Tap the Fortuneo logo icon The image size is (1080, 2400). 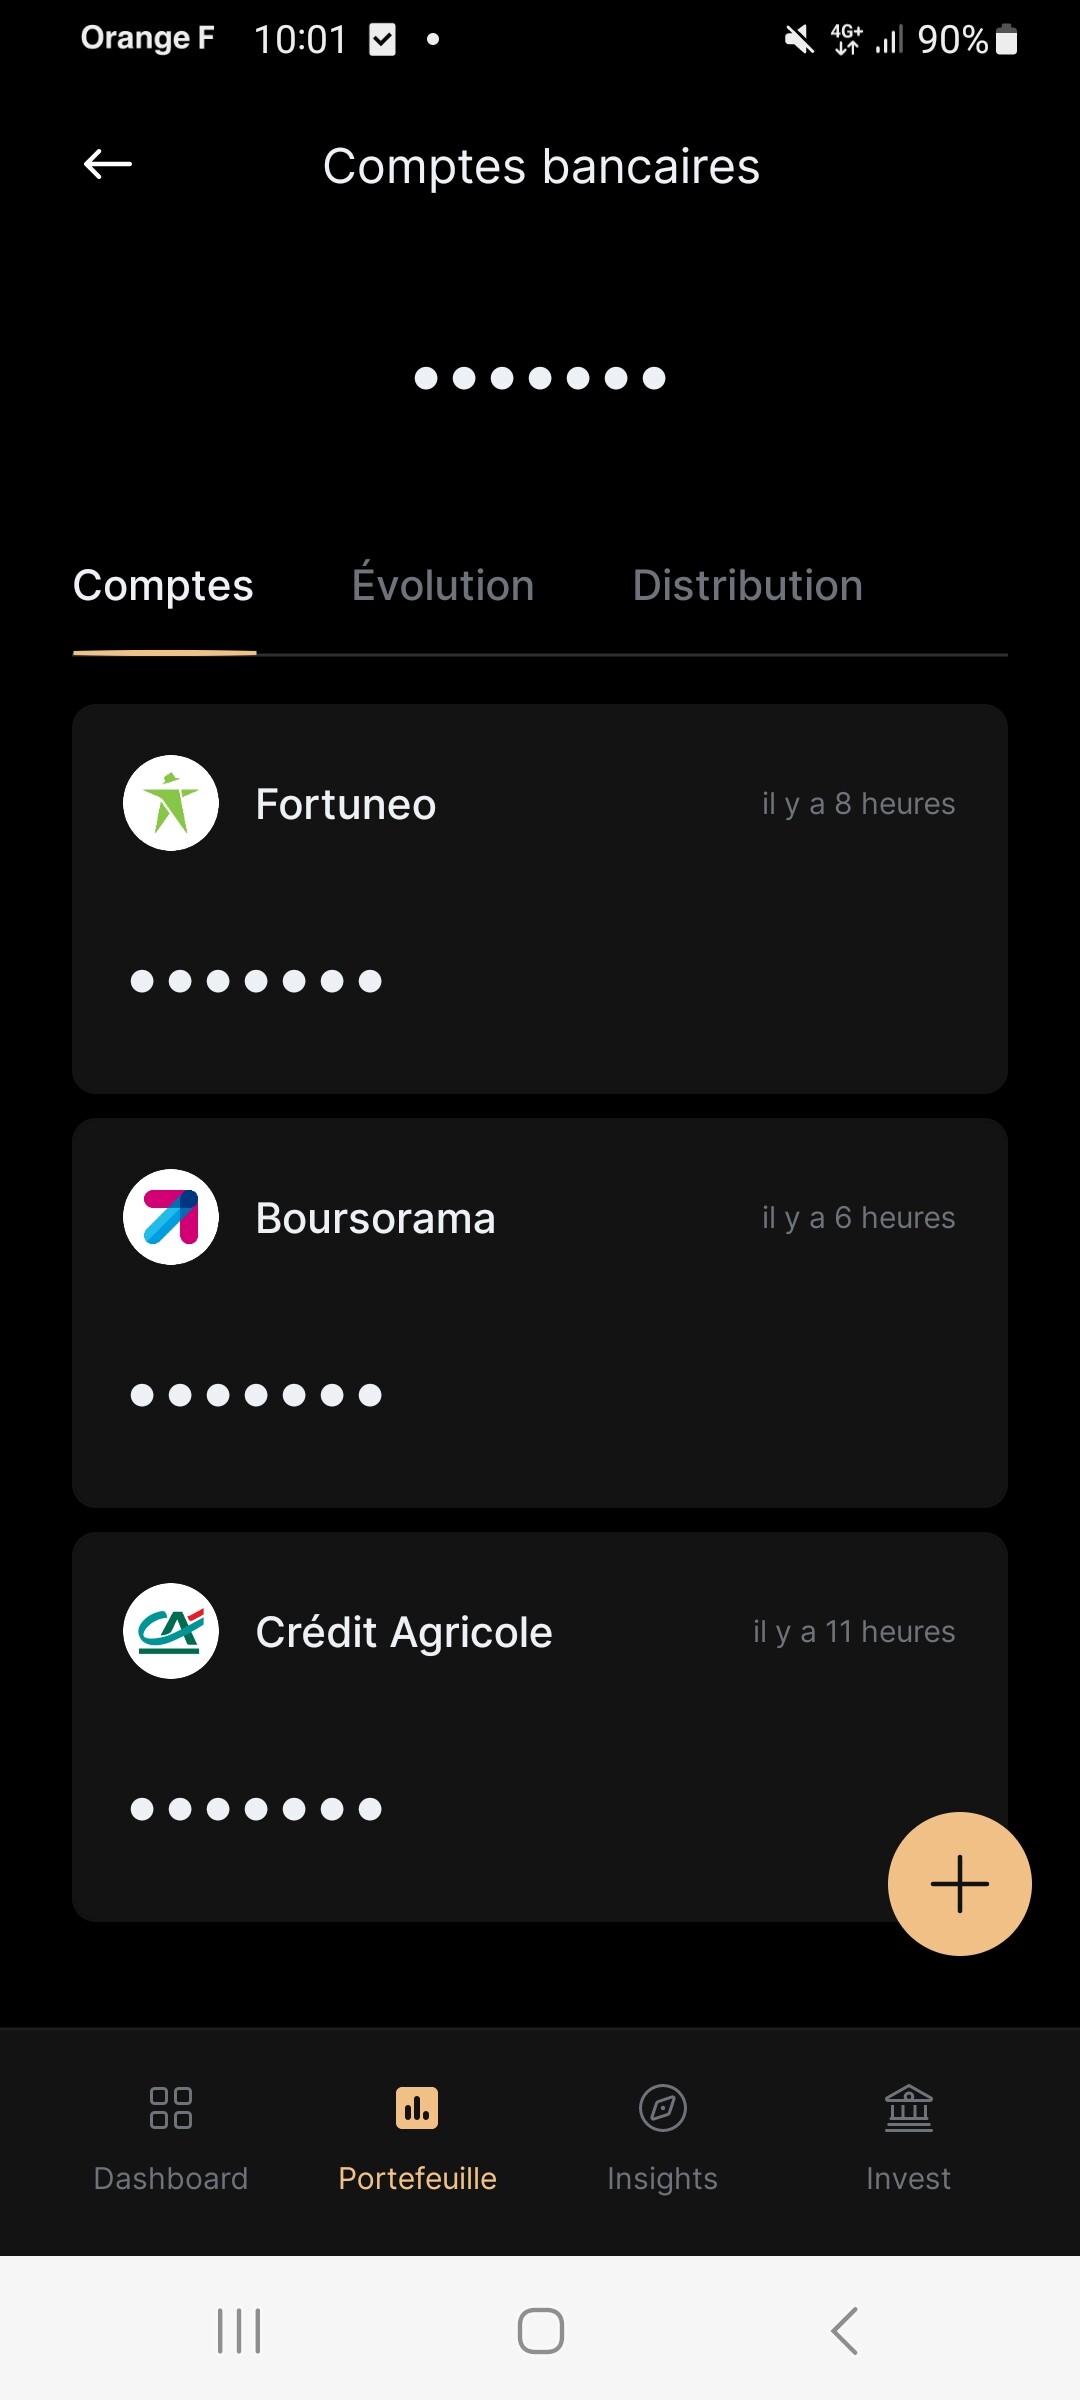[x=171, y=803]
